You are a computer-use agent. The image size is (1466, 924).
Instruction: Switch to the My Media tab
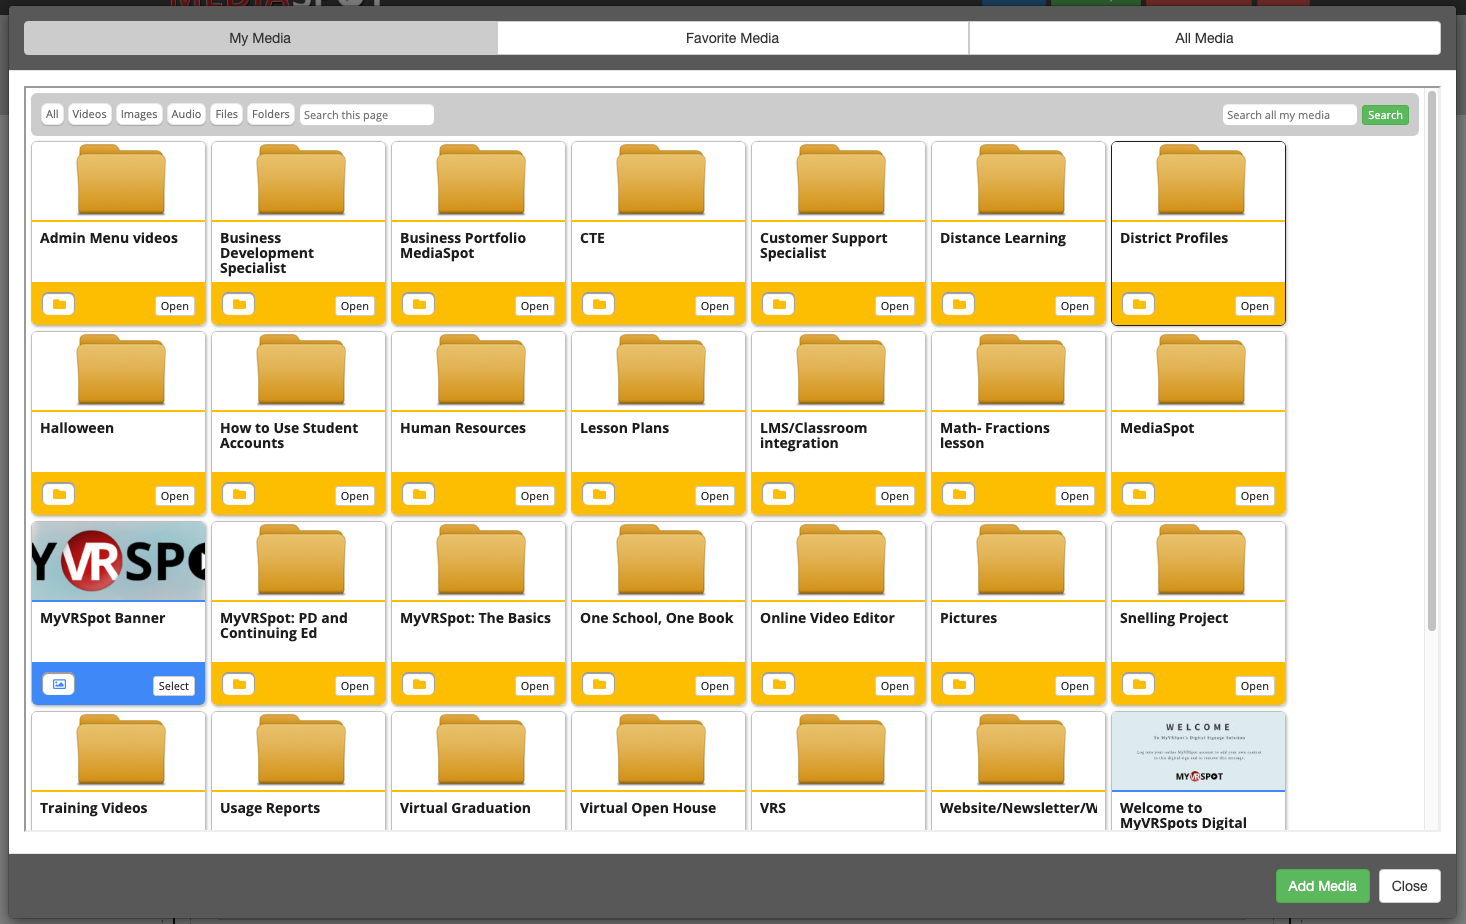pos(260,38)
